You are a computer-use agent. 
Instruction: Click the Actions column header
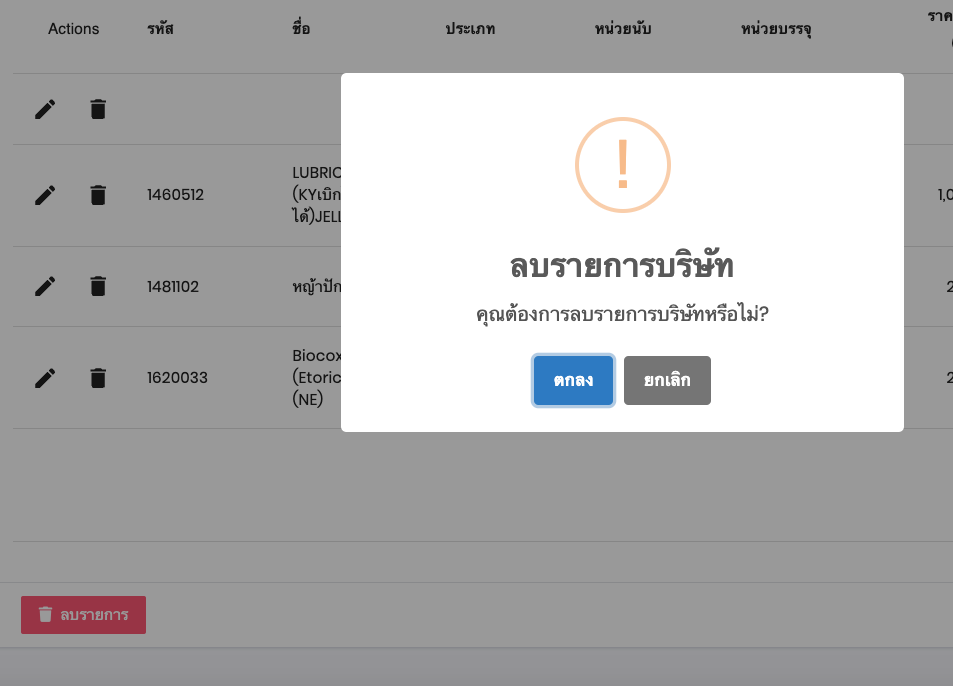pyautogui.click(x=74, y=29)
